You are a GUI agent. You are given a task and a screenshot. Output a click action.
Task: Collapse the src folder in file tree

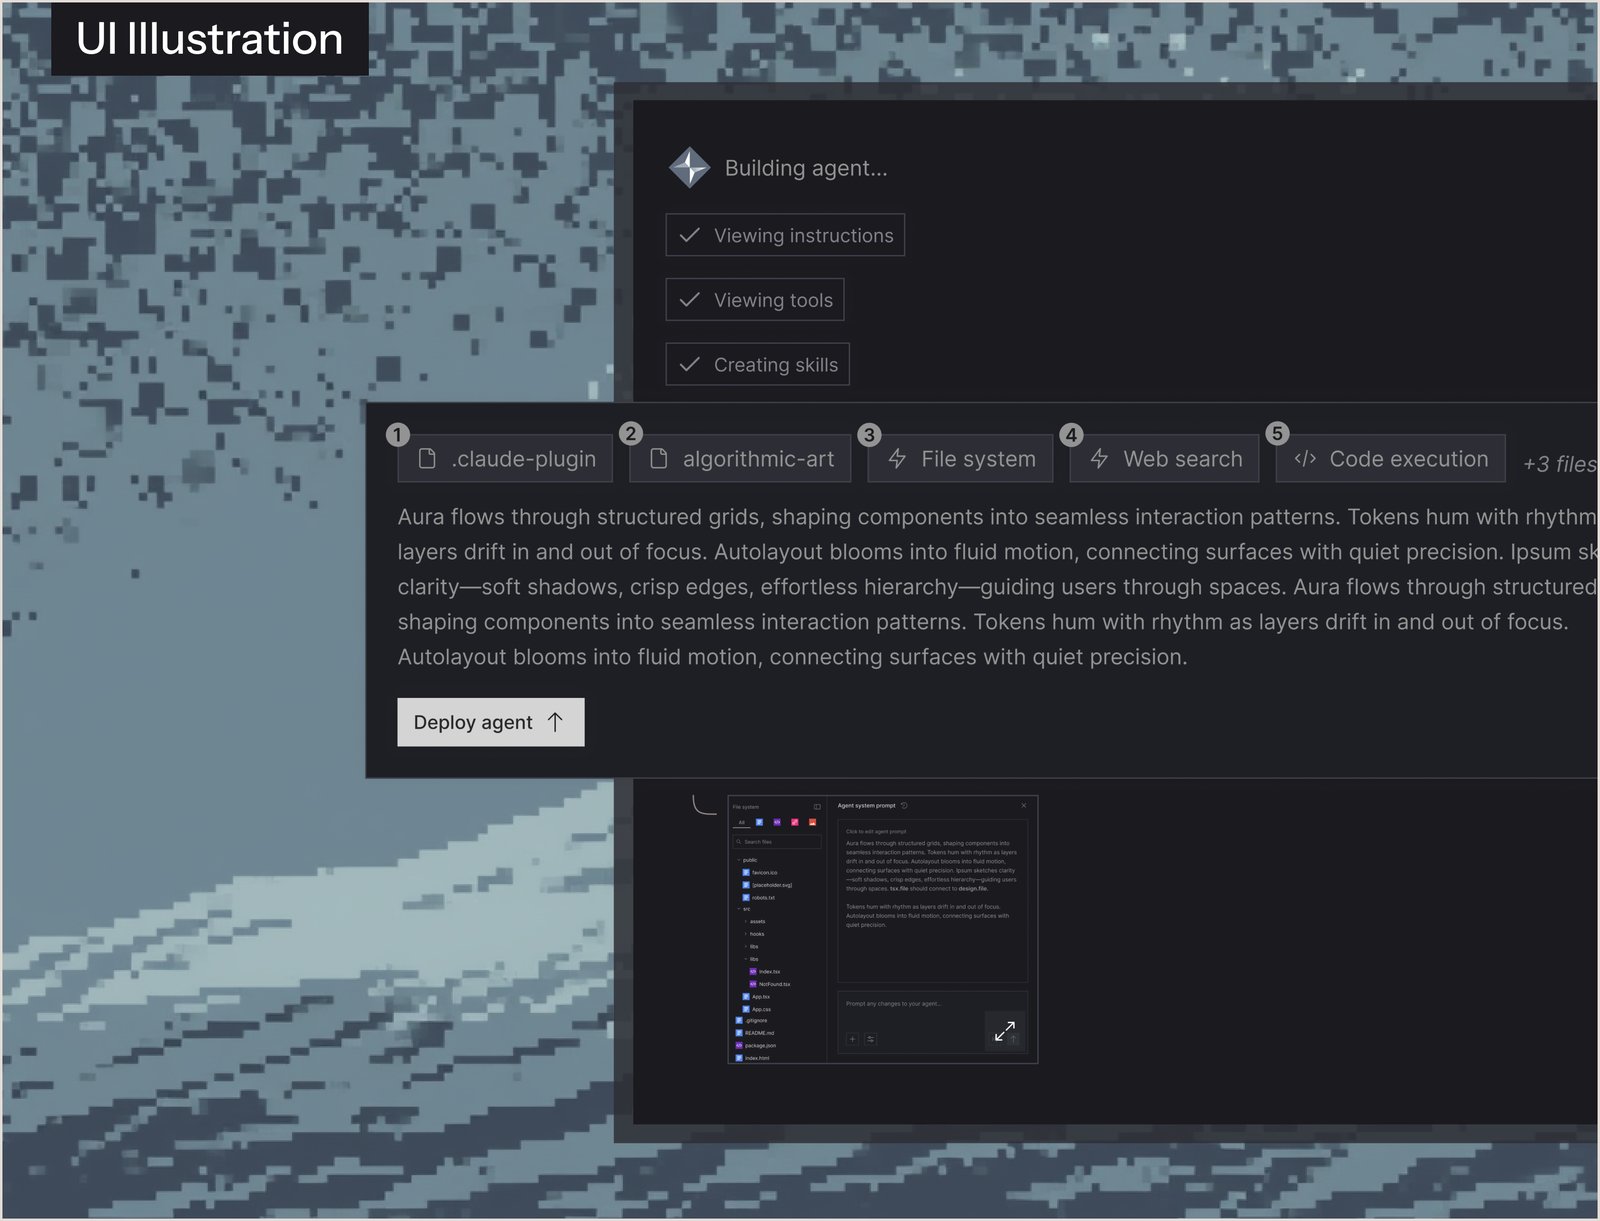[x=744, y=909]
